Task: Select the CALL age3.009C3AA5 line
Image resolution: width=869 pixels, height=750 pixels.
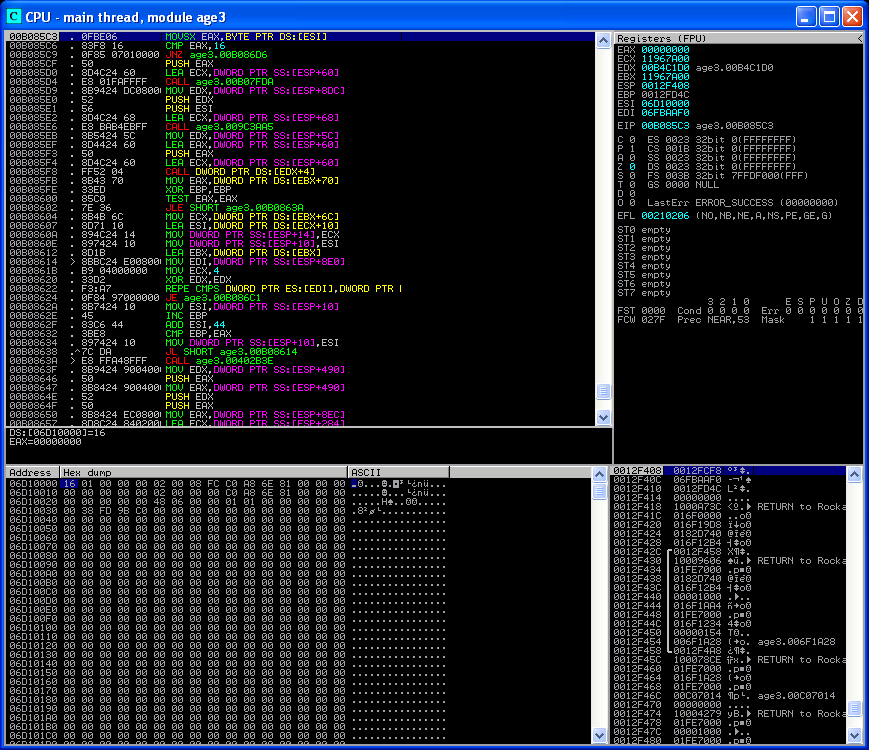Action: [219, 126]
